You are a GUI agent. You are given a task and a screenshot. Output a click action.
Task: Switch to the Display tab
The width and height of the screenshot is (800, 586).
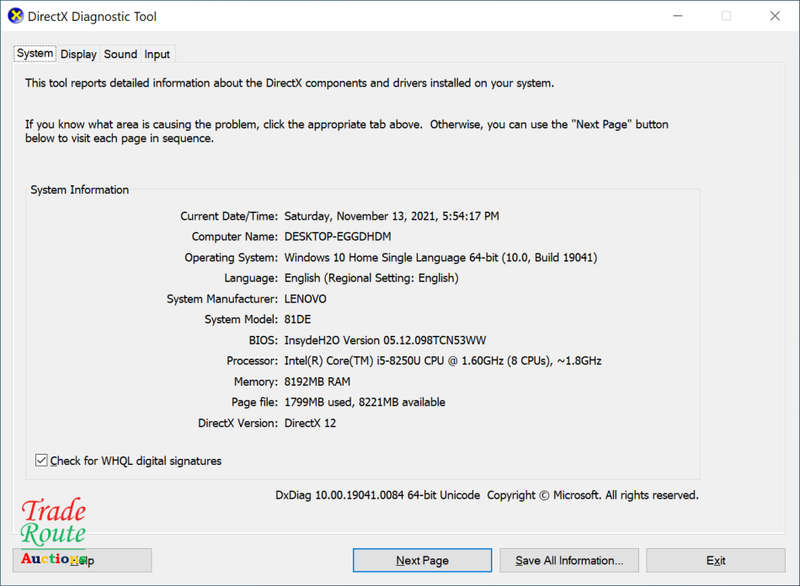click(78, 54)
